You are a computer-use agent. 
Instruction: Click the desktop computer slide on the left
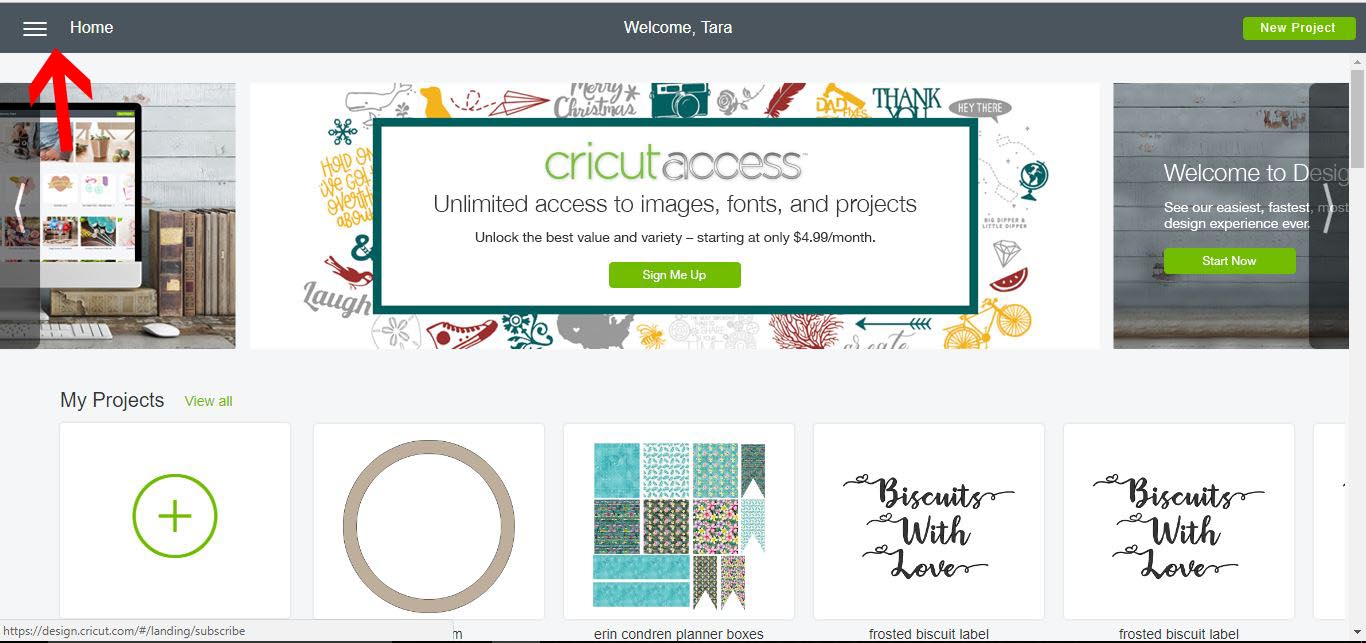coord(118,216)
